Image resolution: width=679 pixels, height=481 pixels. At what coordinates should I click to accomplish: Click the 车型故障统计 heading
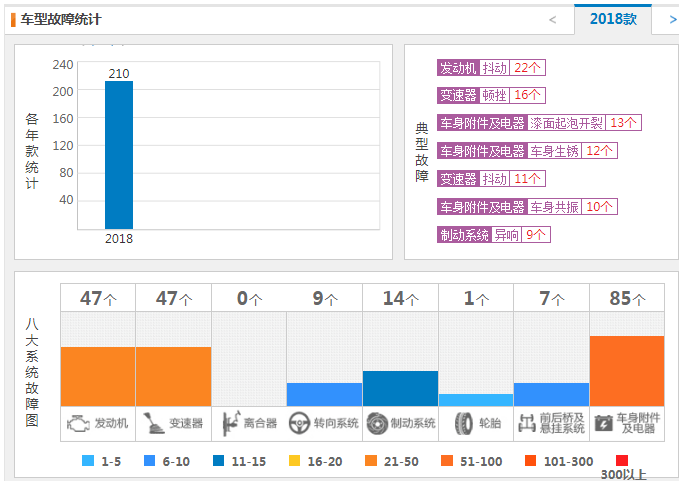click(61, 19)
